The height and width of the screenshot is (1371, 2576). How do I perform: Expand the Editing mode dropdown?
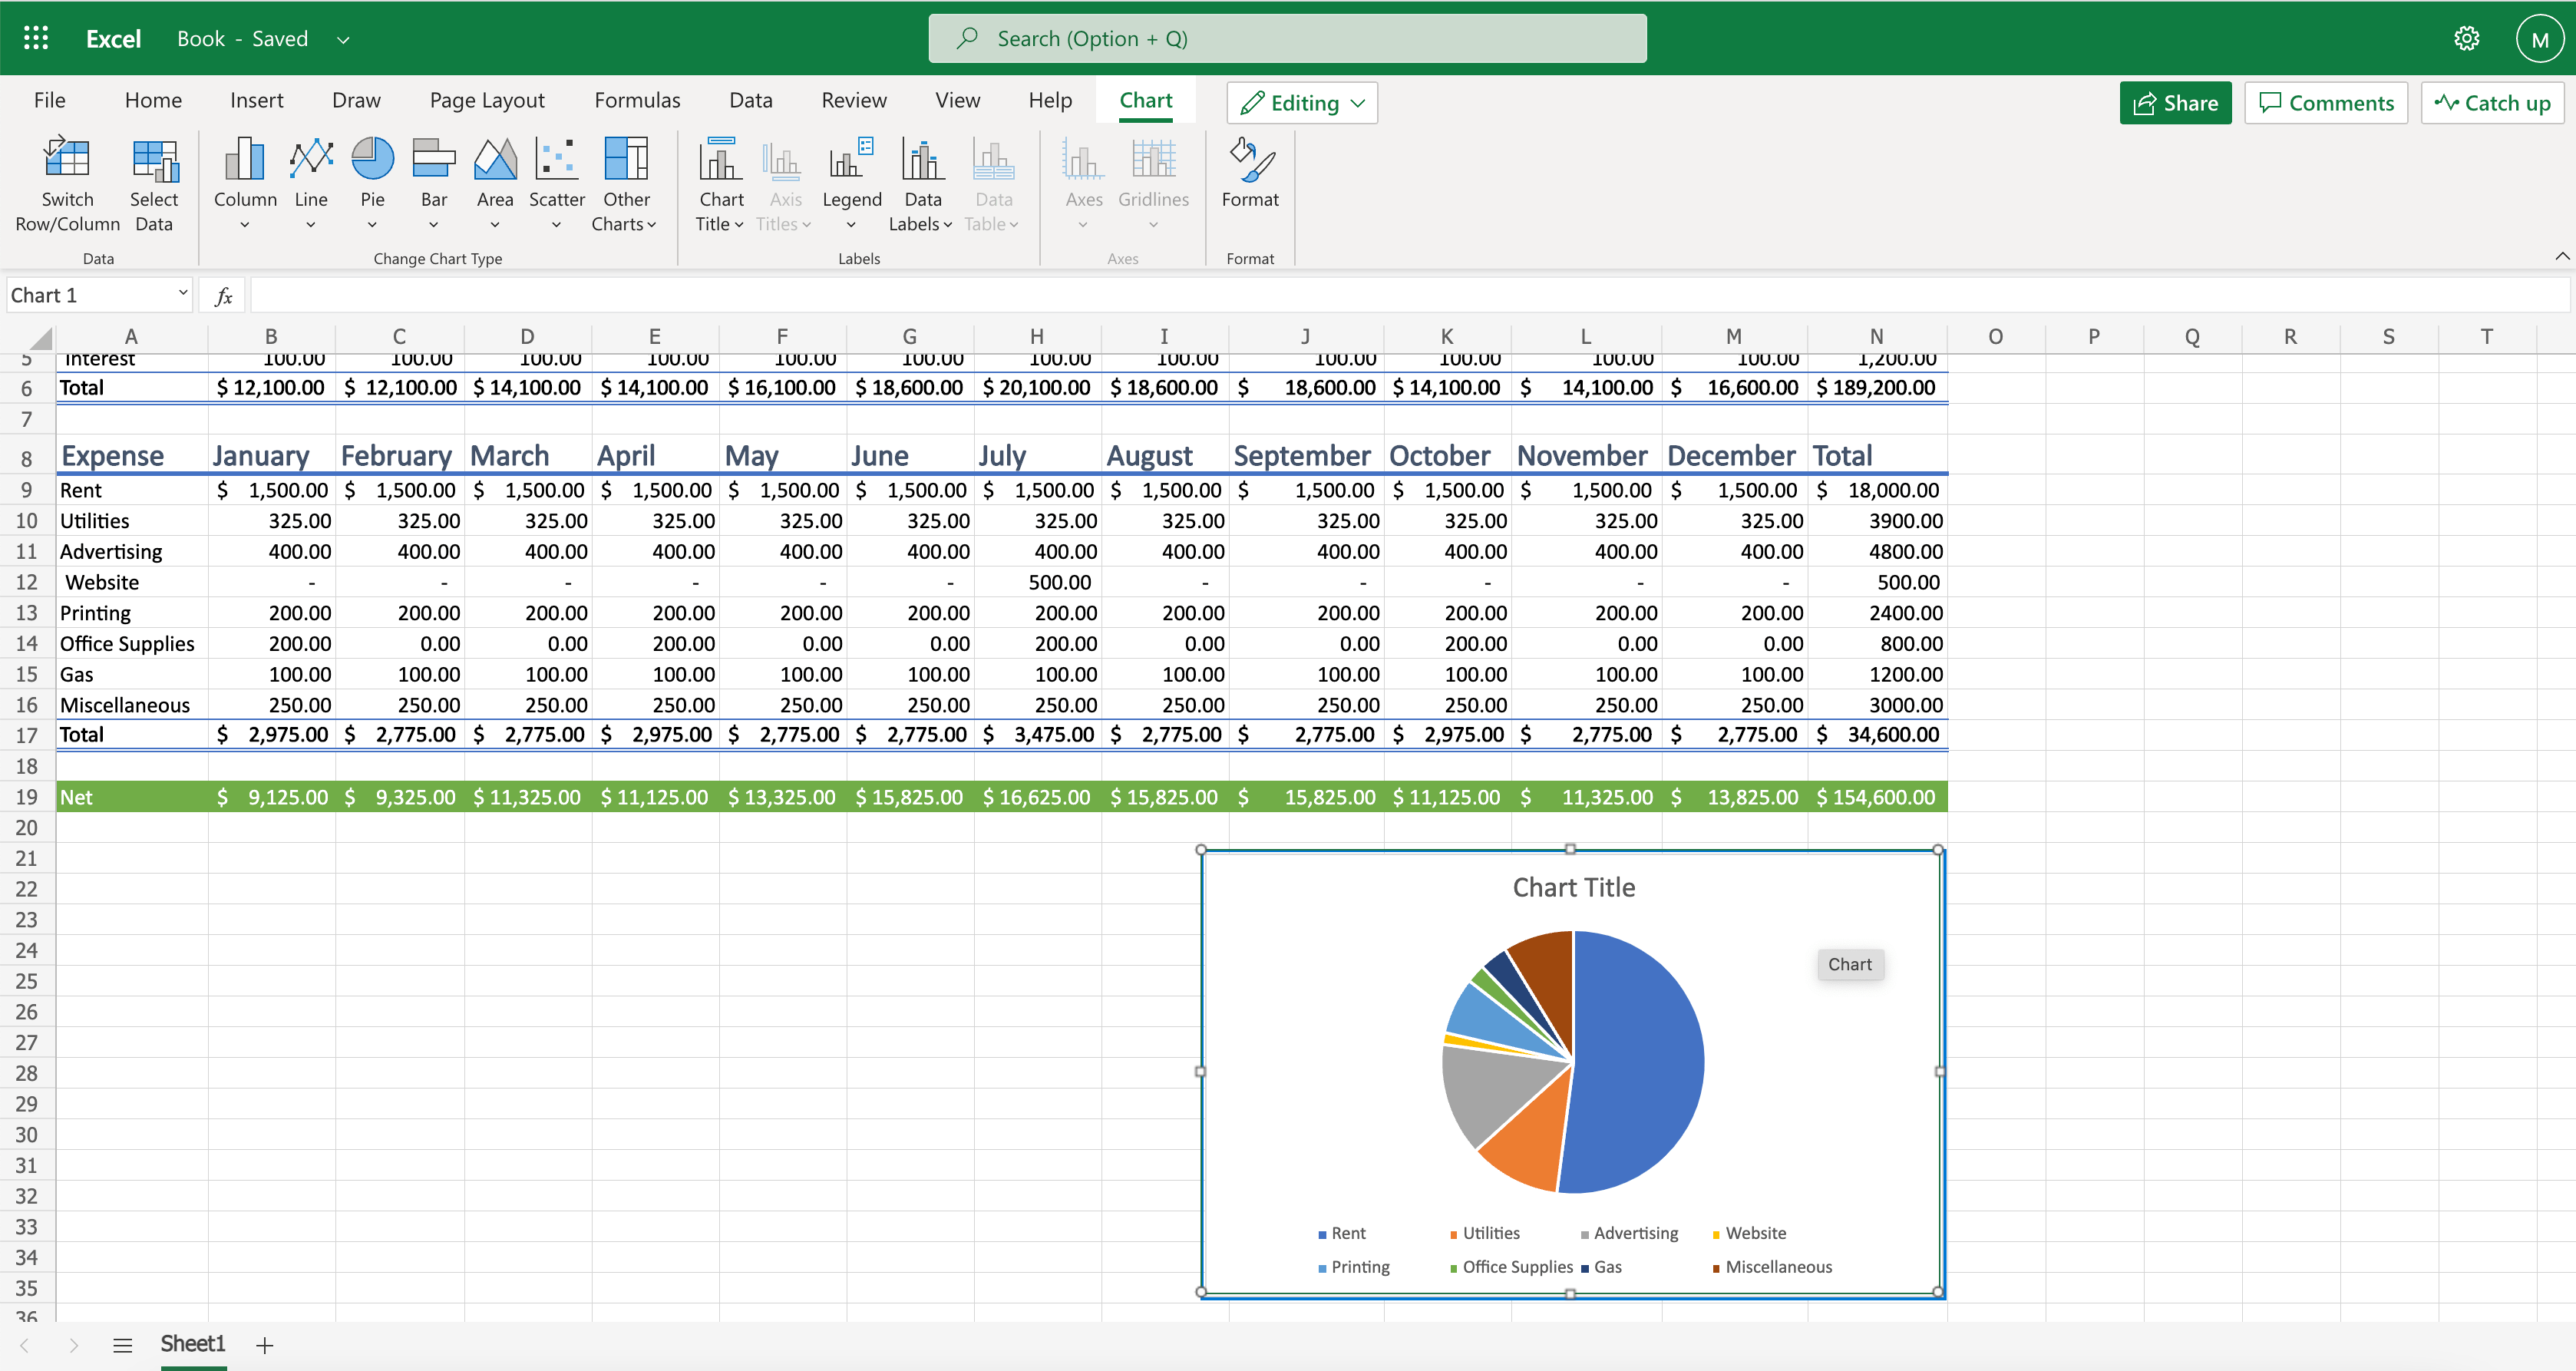(x=1302, y=103)
